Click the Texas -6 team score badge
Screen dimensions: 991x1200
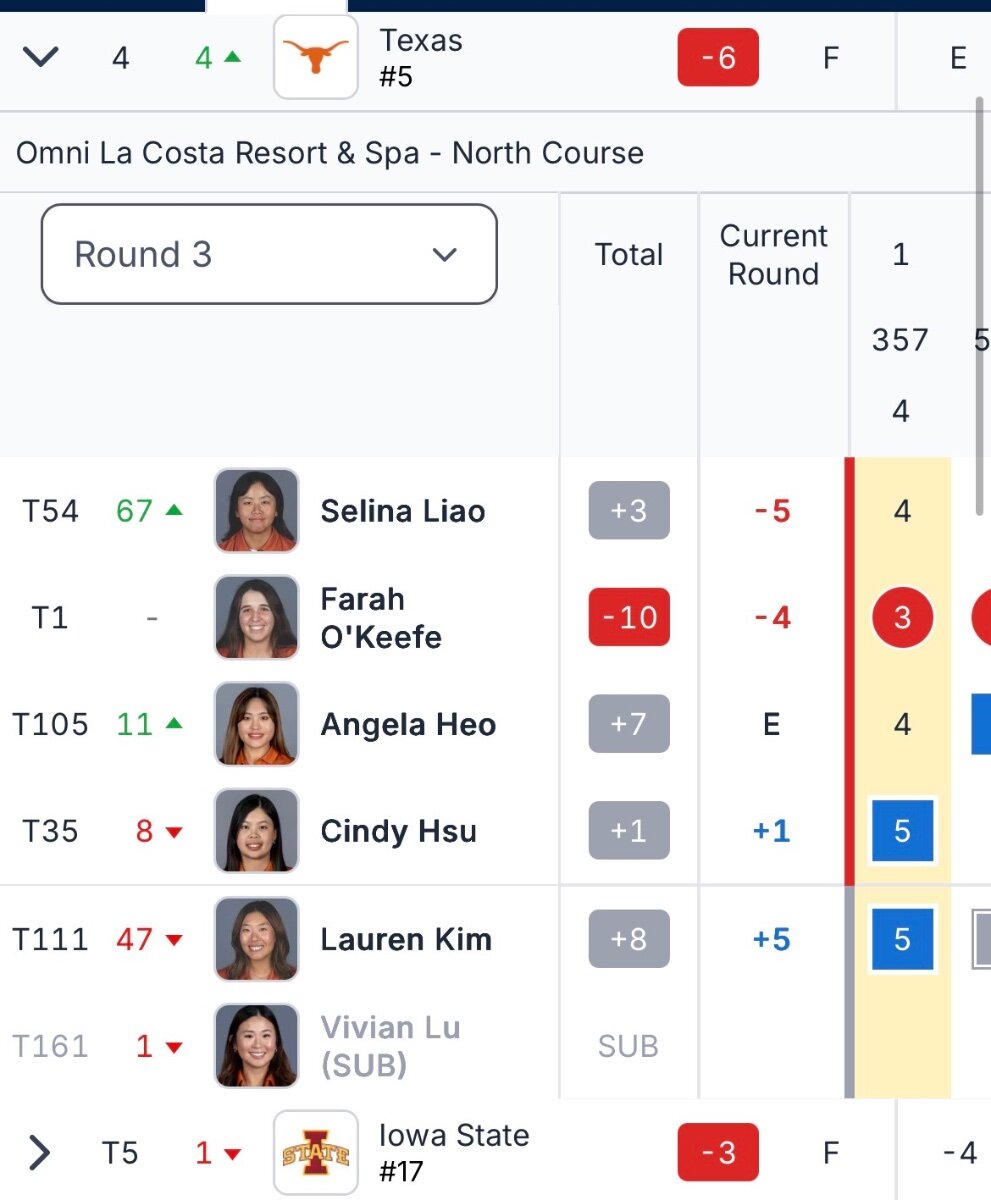(718, 58)
